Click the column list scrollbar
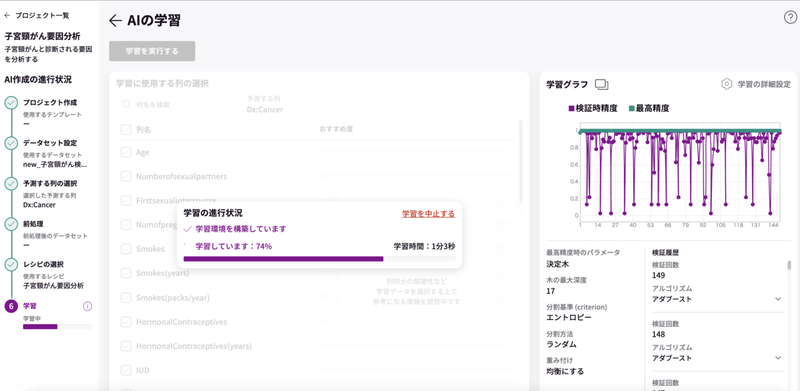The height and width of the screenshot is (391, 800). click(520, 162)
